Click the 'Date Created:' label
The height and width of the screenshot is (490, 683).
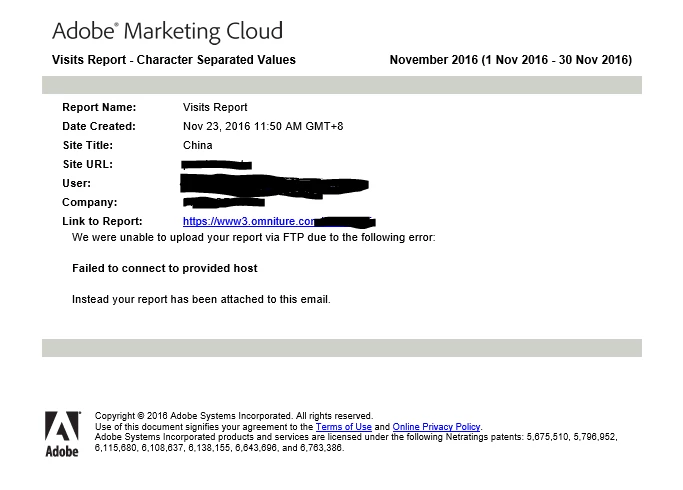click(x=99, y=126)
